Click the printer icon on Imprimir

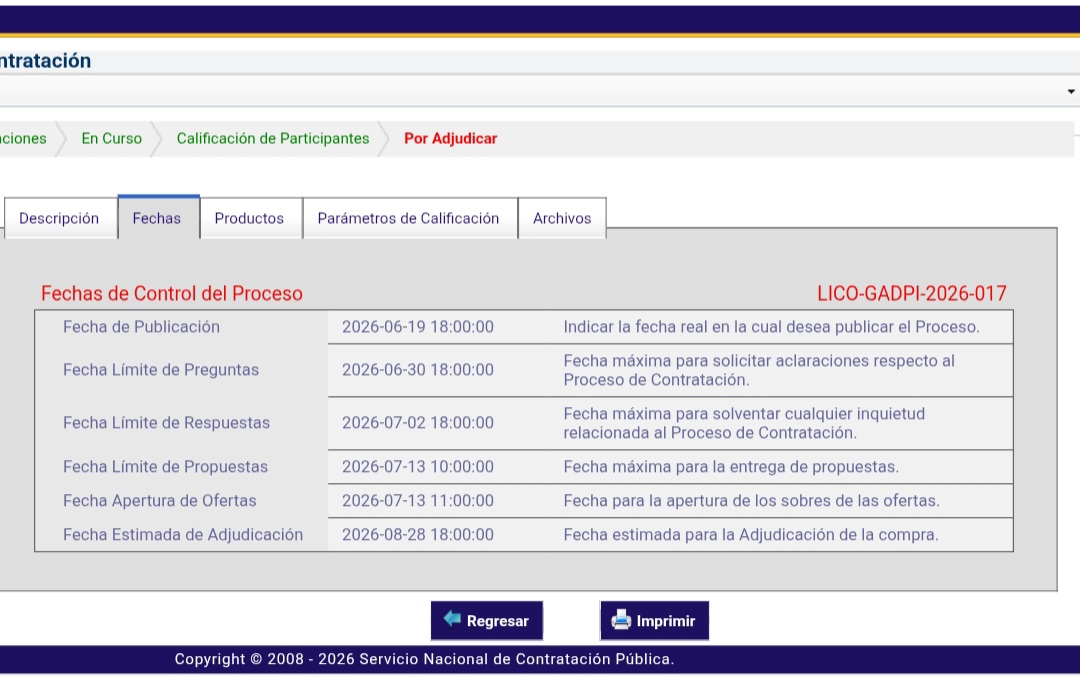pos(621,620)
